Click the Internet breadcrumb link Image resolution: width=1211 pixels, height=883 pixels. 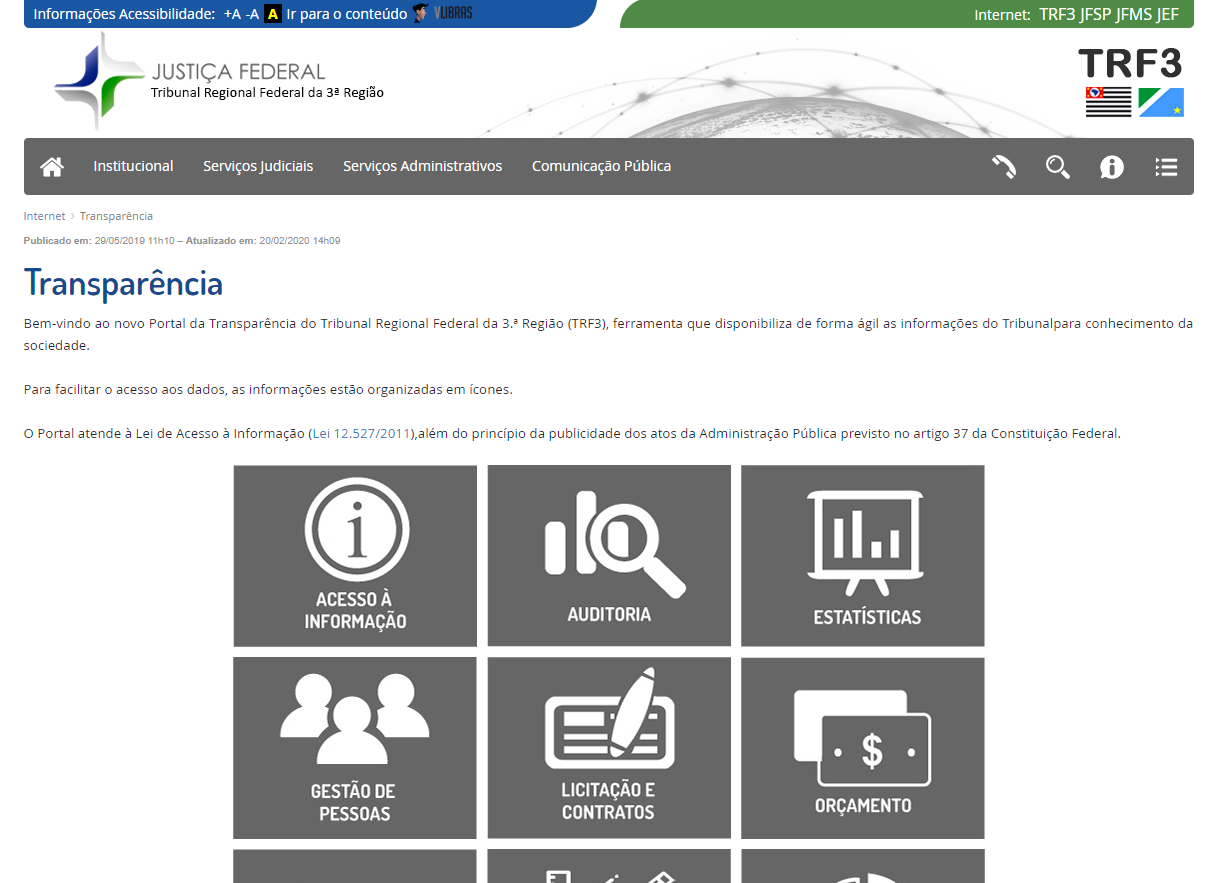click(44, 216)
